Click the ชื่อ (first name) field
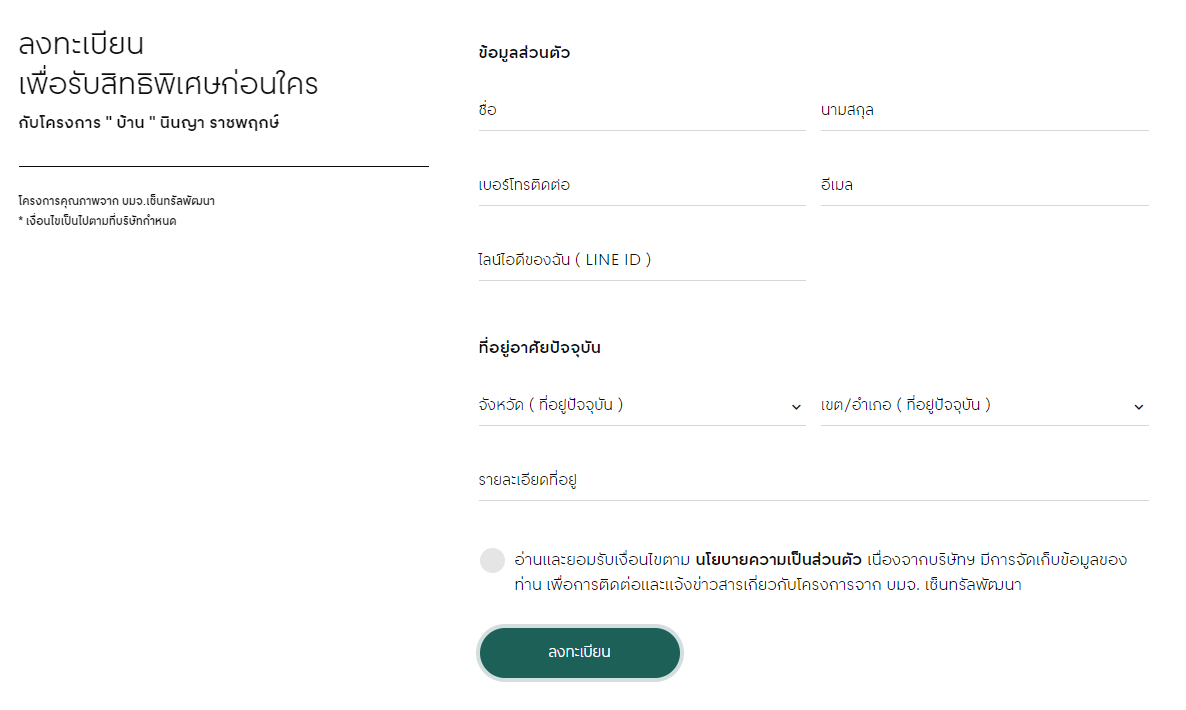Screen dimensions: 1186x710 click(641, 110)
